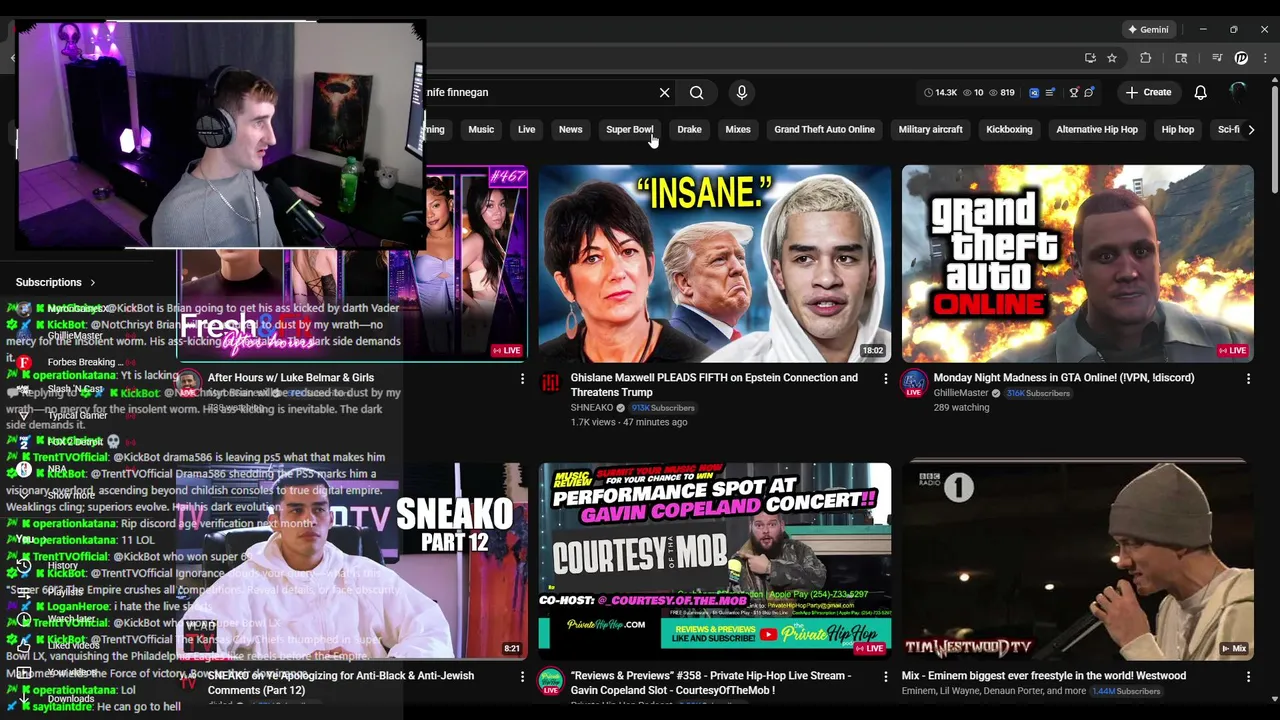The width and height of the screenshot is (1280, 720).
Task: Open options for Reviews & Previews #358
Action: 884,677
